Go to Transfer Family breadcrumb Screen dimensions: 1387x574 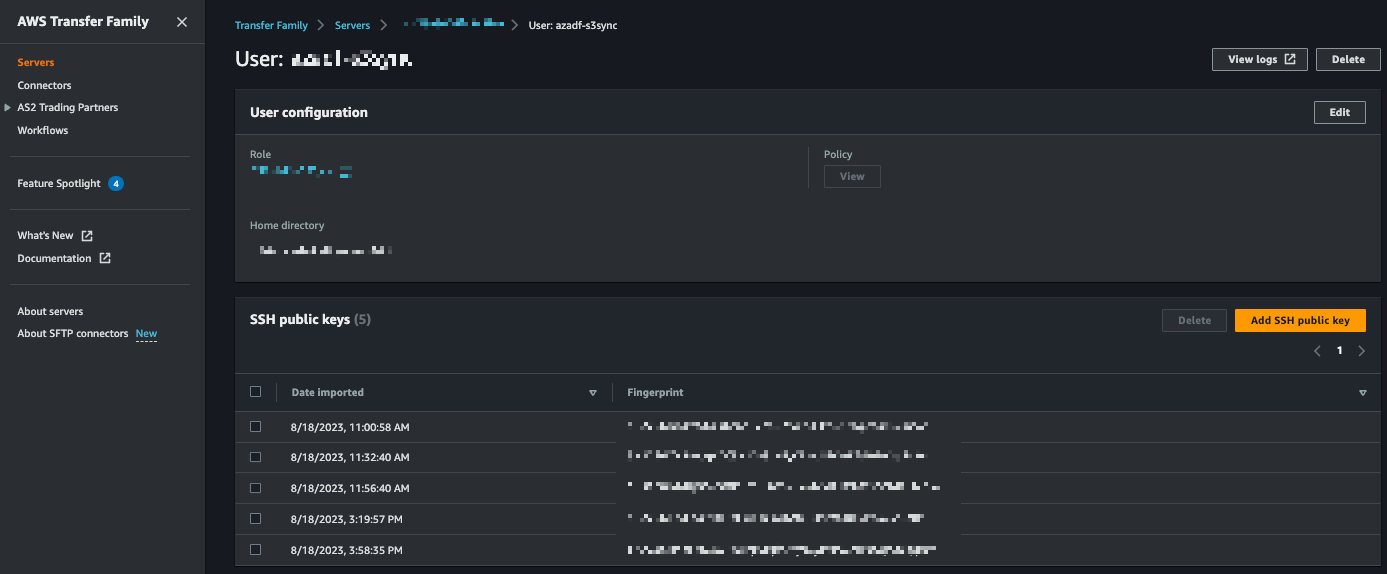272,25
